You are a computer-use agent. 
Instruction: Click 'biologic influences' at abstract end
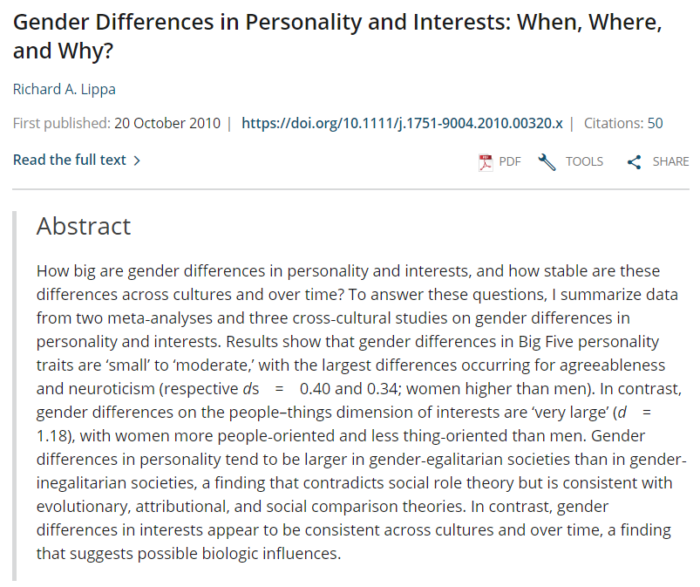(x=271, y=554)
